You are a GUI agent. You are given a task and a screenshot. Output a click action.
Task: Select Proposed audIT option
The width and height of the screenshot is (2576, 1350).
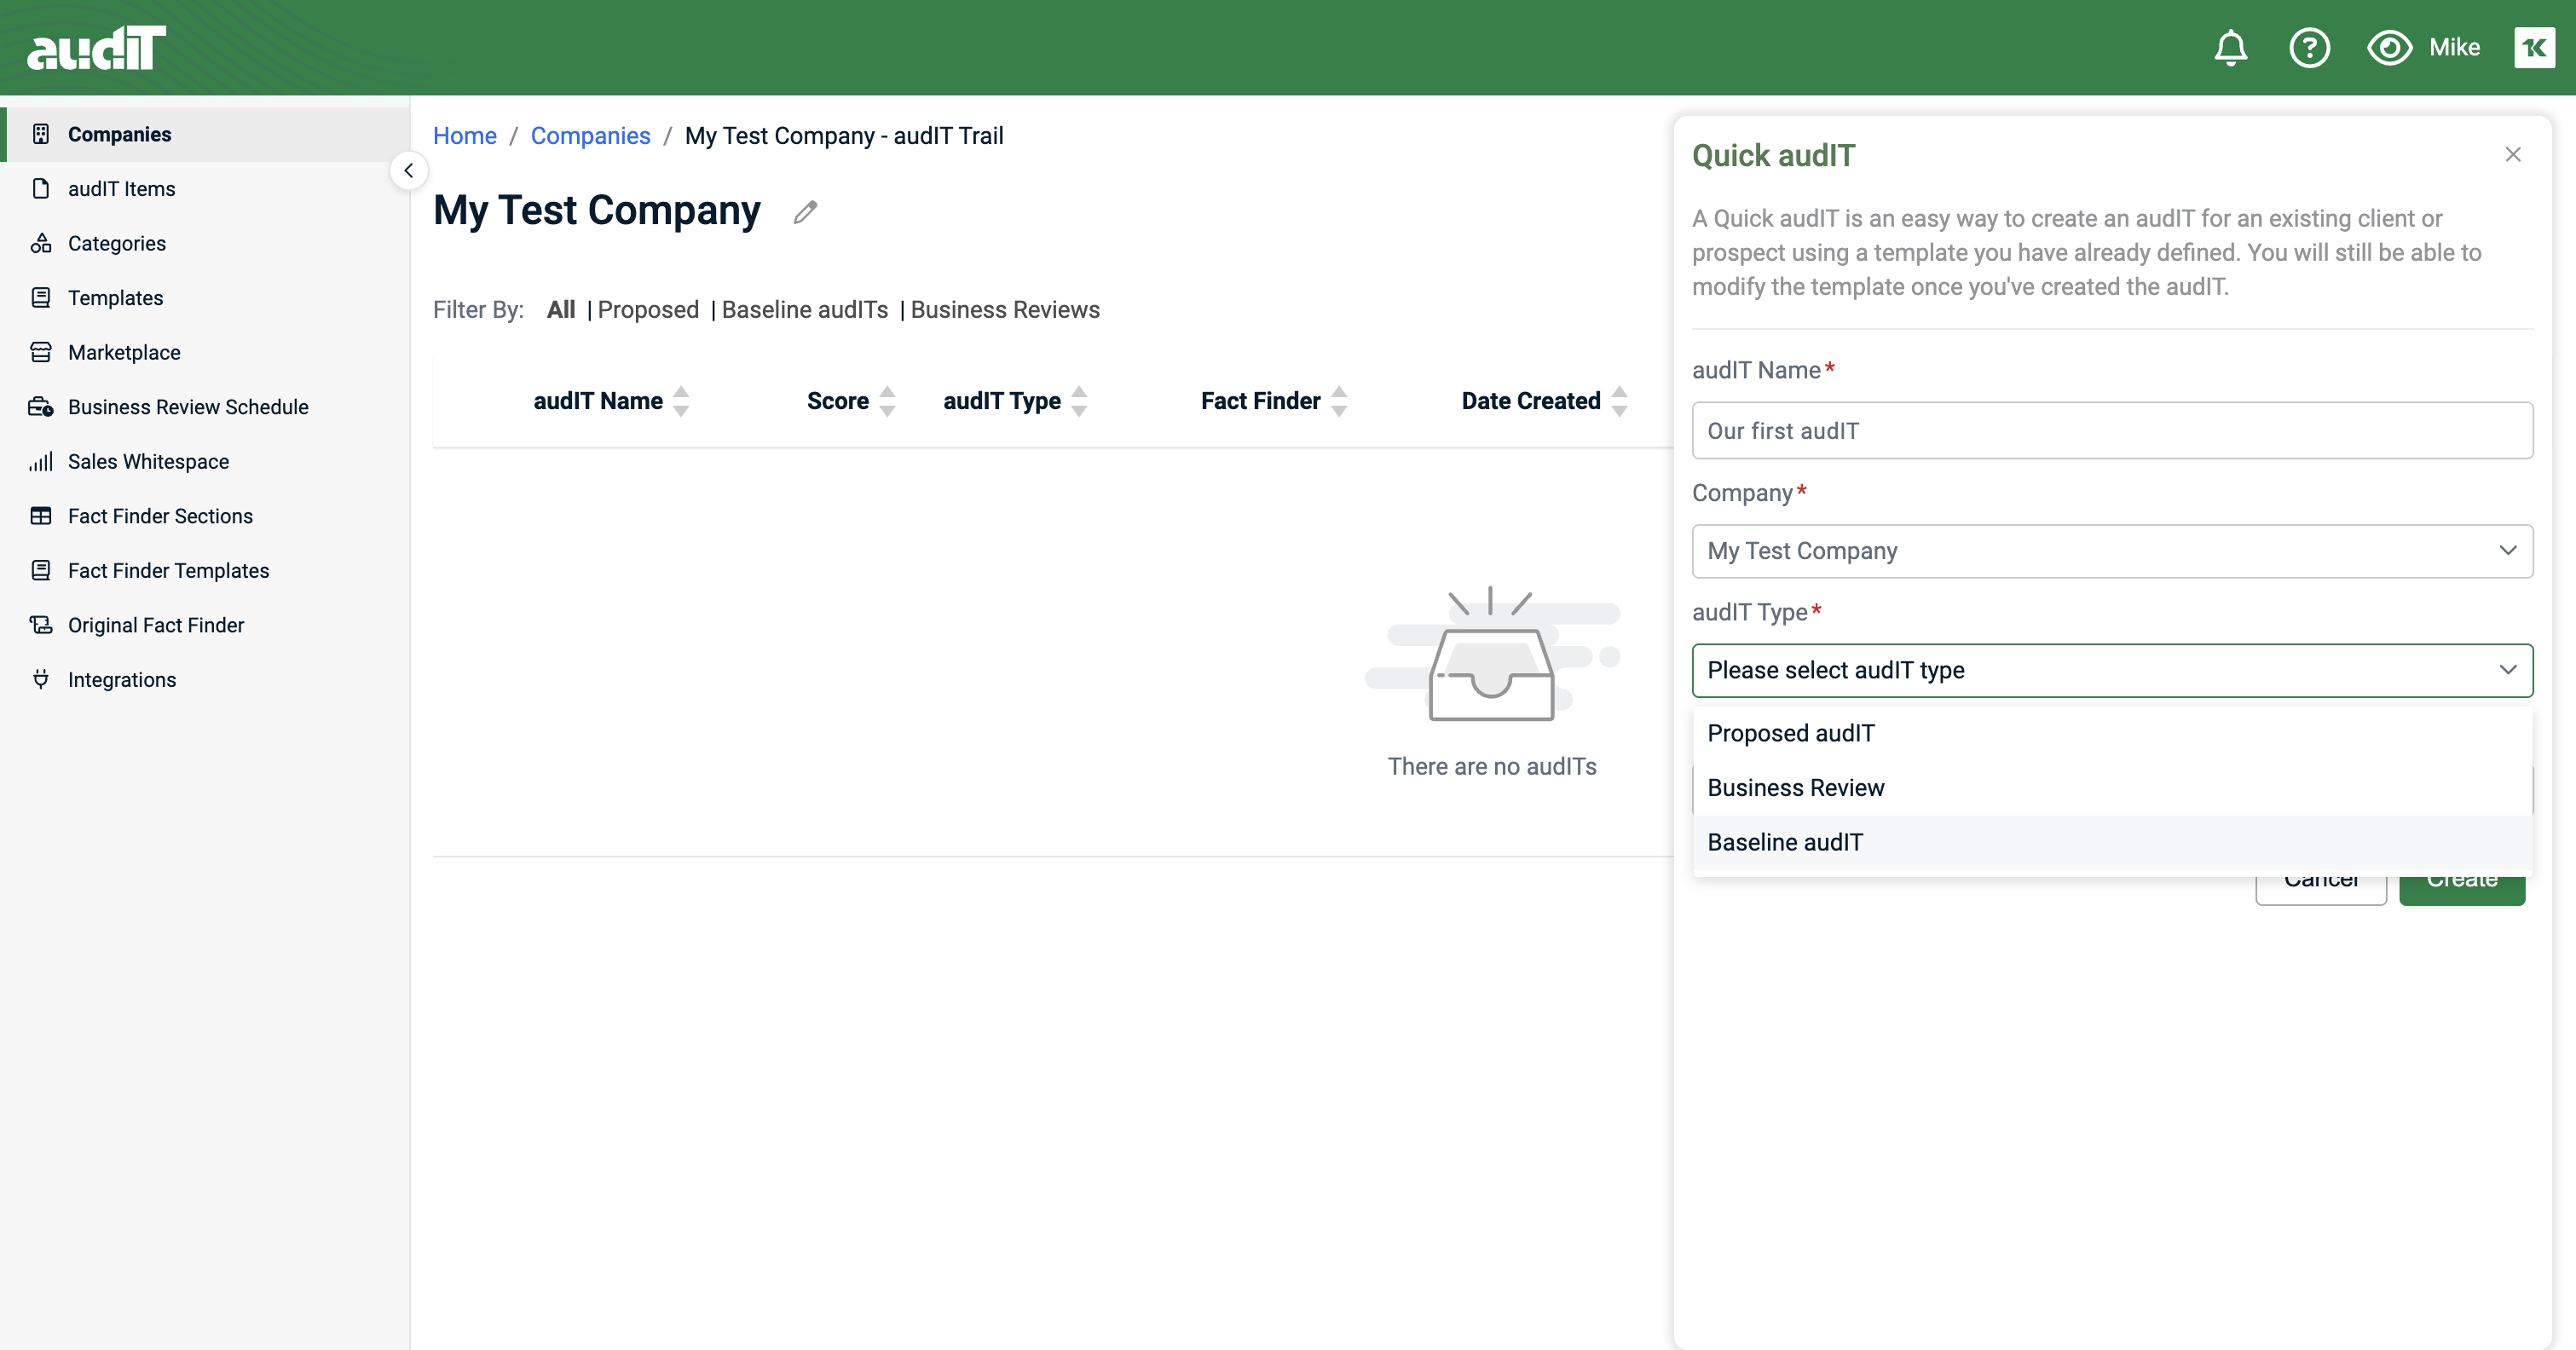pos(2112,734)
